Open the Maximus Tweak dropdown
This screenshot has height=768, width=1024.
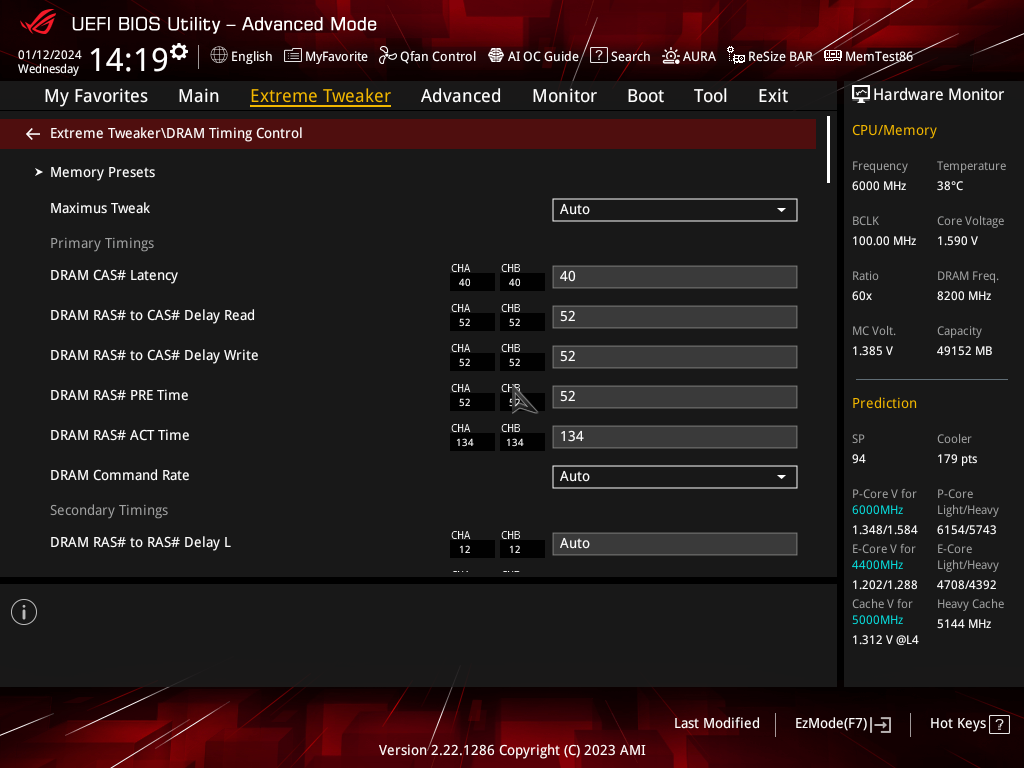pos(675,210)
